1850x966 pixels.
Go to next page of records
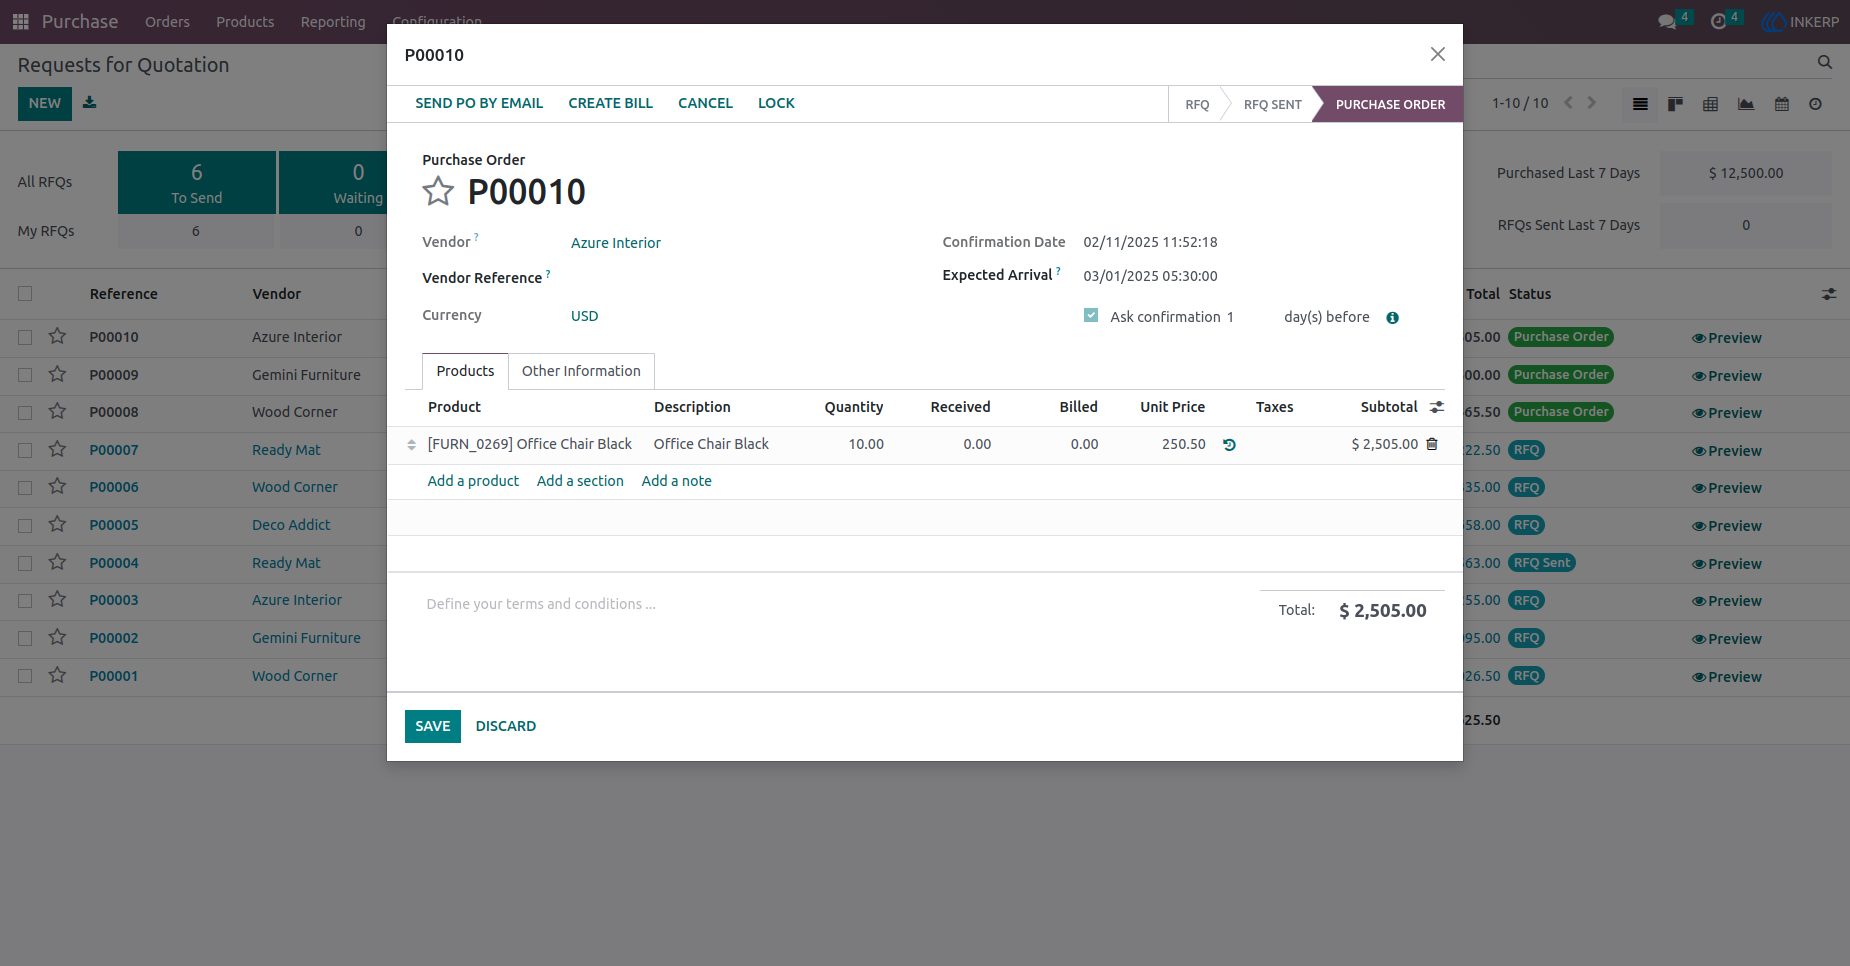point(1592,103)
